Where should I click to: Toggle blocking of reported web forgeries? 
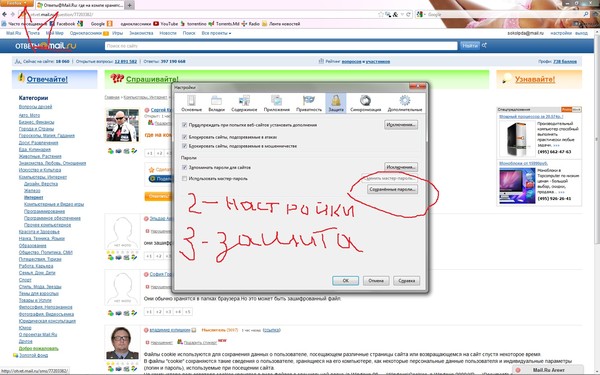coord(184,146)
